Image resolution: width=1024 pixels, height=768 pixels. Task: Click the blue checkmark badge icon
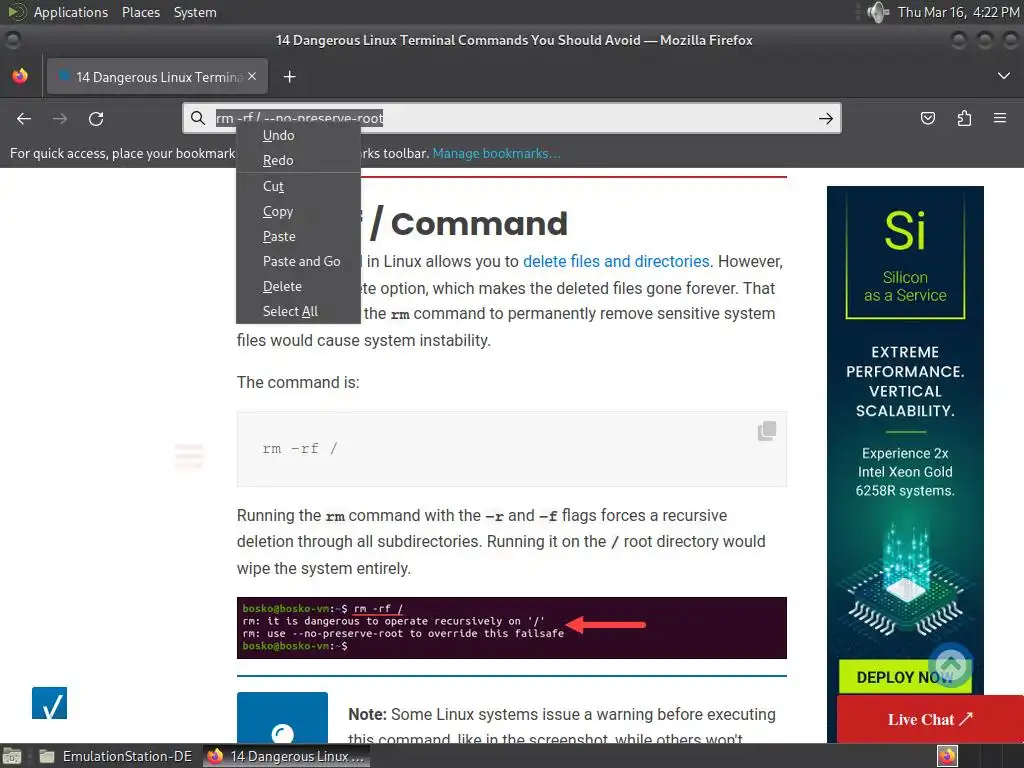[x=50, y=703]
